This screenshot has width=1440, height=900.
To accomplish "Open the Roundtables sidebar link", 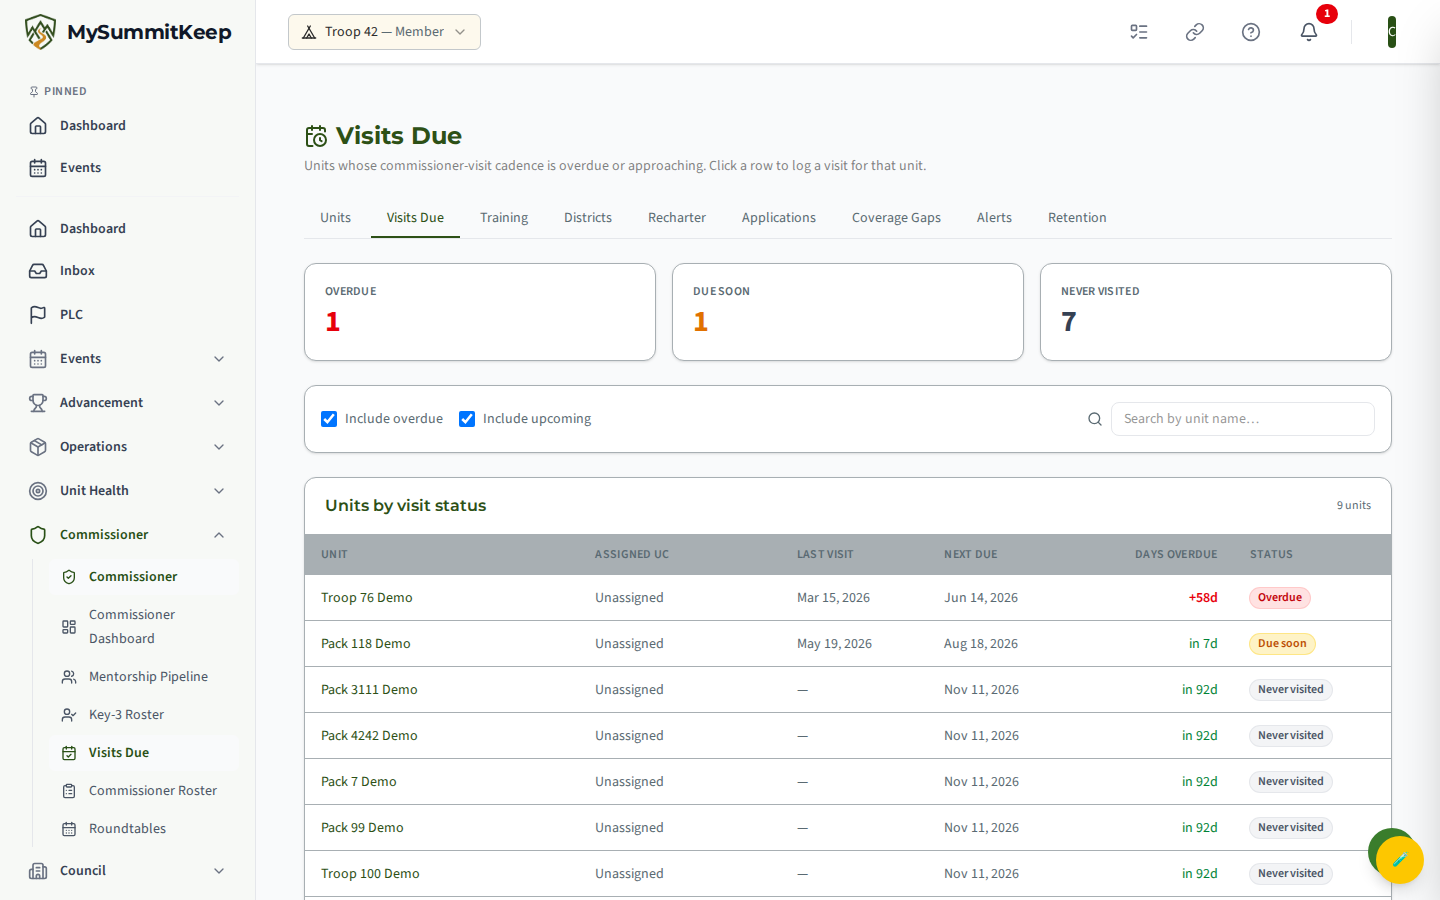I will 144,829.
